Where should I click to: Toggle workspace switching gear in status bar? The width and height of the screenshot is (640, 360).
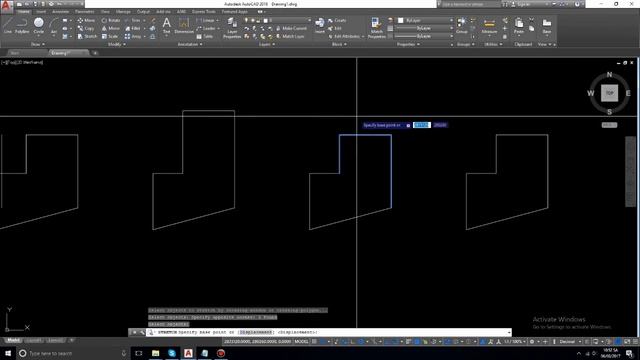click(x=532, y=342)
